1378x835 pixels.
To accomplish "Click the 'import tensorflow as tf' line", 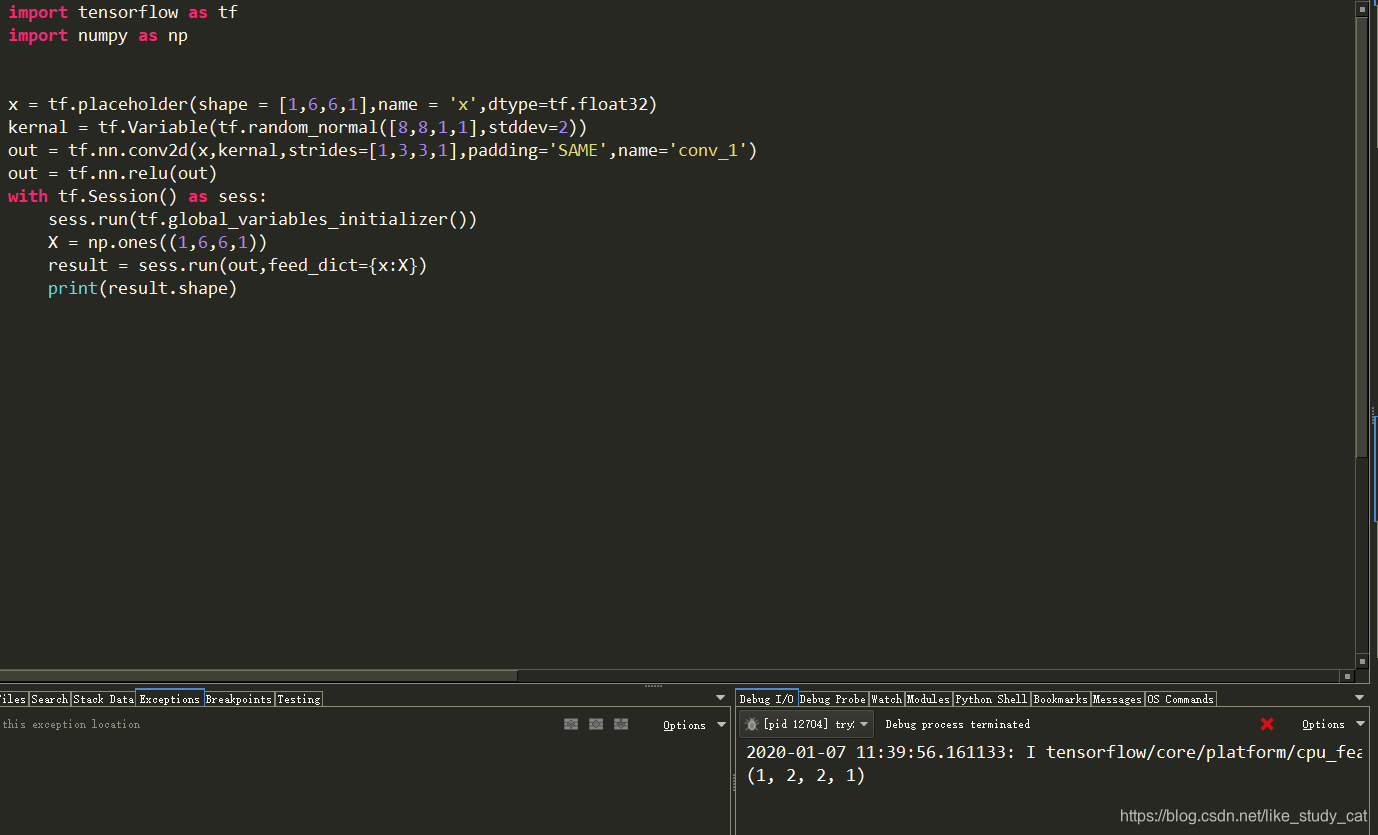I will 123,12.
